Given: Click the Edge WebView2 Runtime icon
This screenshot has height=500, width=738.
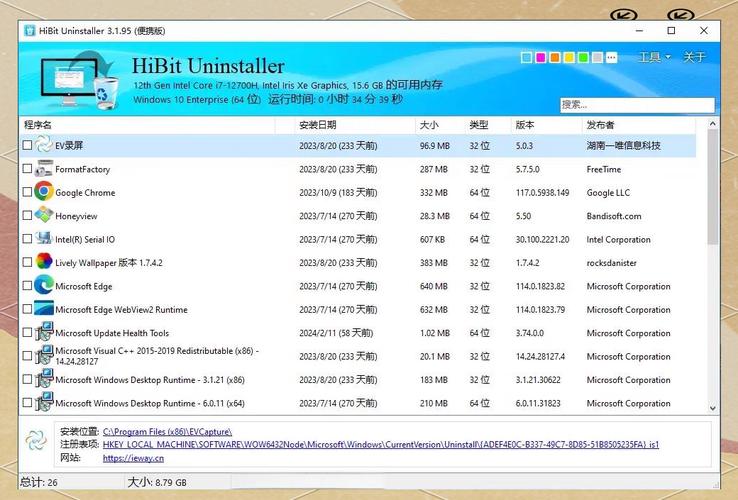Looking at the screenshot, I should click(44, 308).
